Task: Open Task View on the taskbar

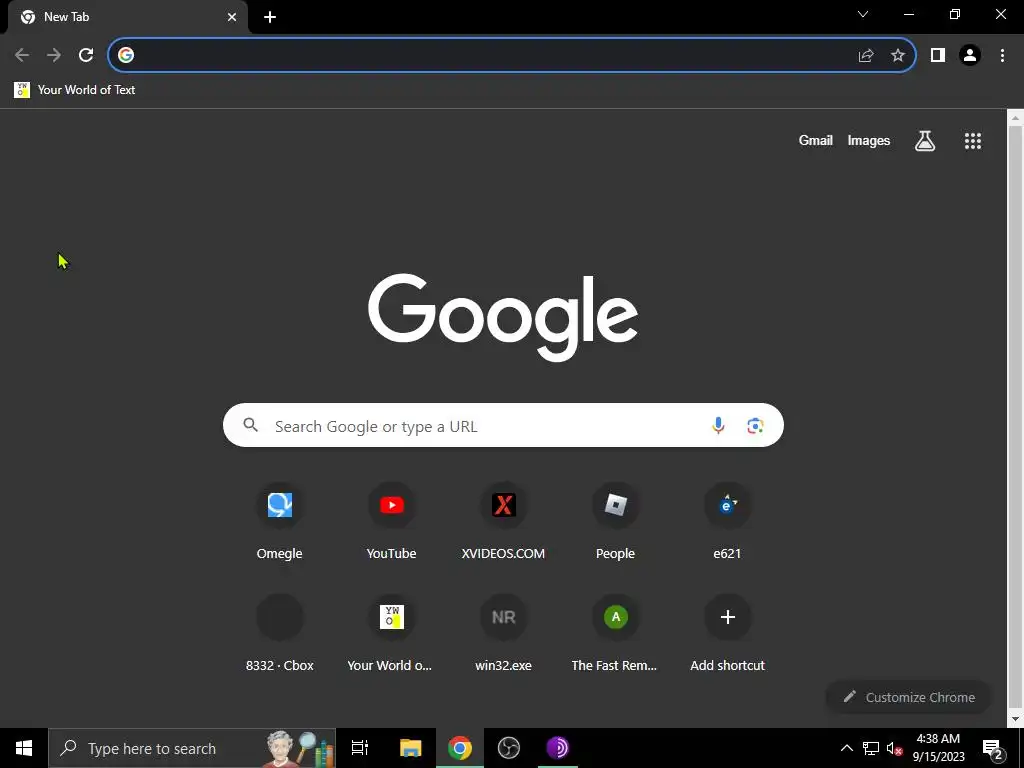Action: coord(360,748)
